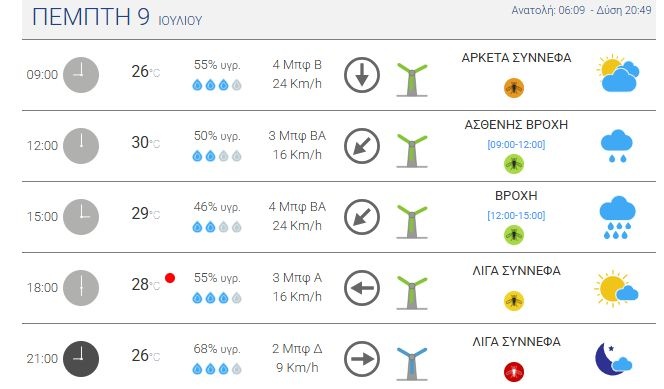Click the 09:00 clock icon
664x389 pixels.
tap(81, 75)
